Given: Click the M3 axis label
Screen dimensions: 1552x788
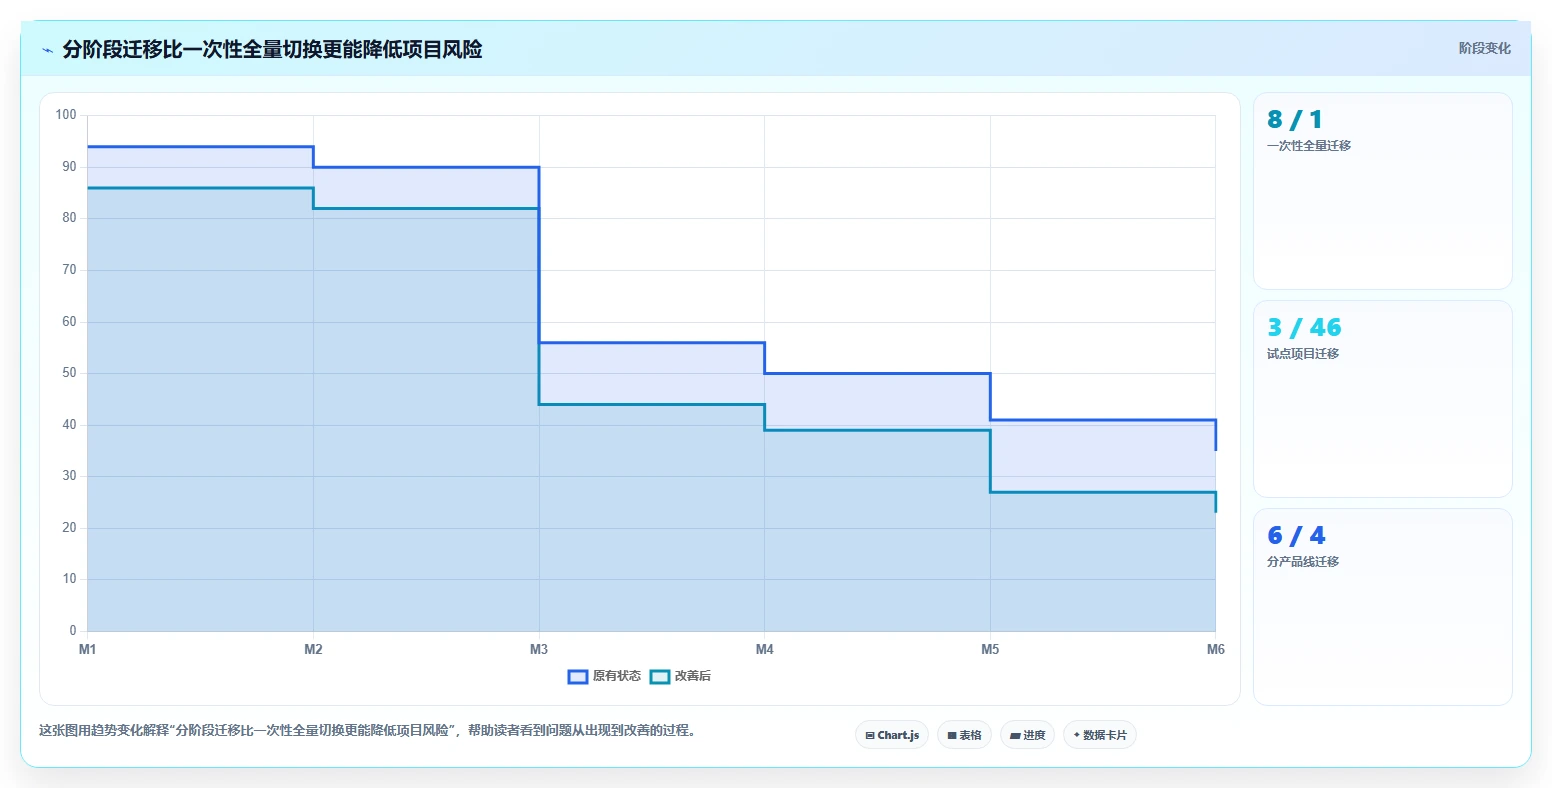Looking at the screenshot, I should pos(539,650).
